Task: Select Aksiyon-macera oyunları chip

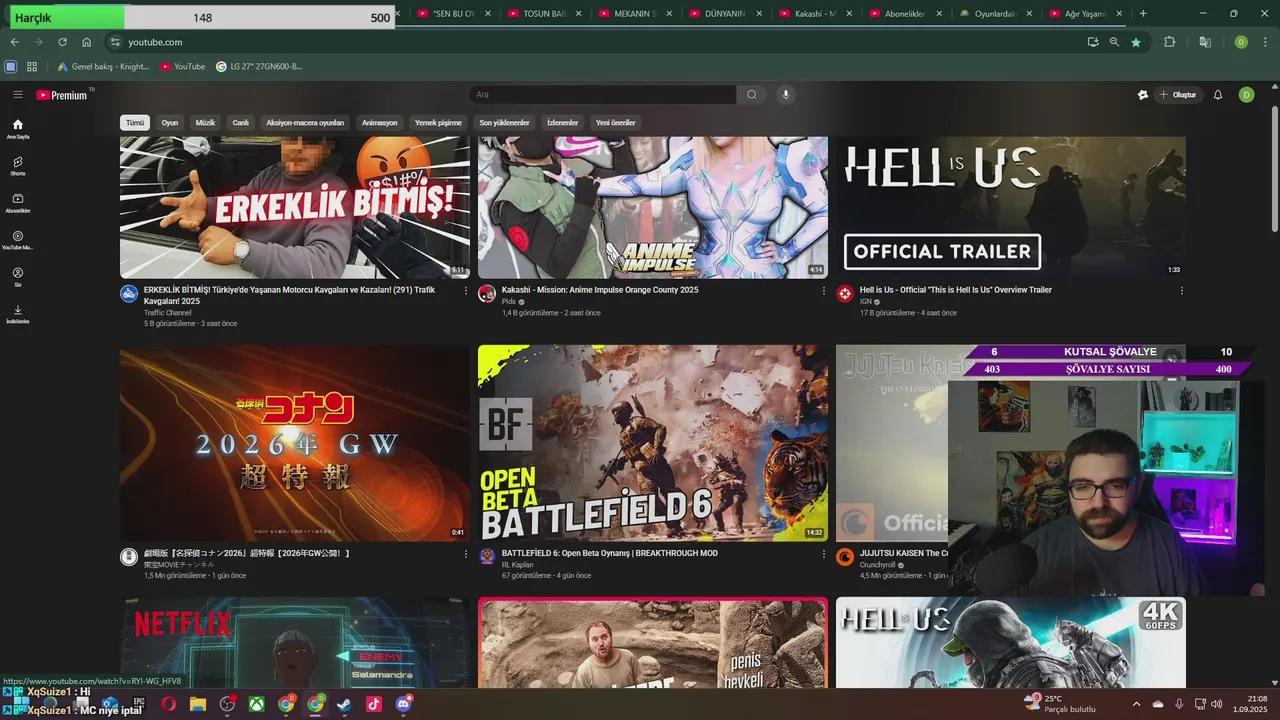Action: pyautogui.click(x=305, y=123)
